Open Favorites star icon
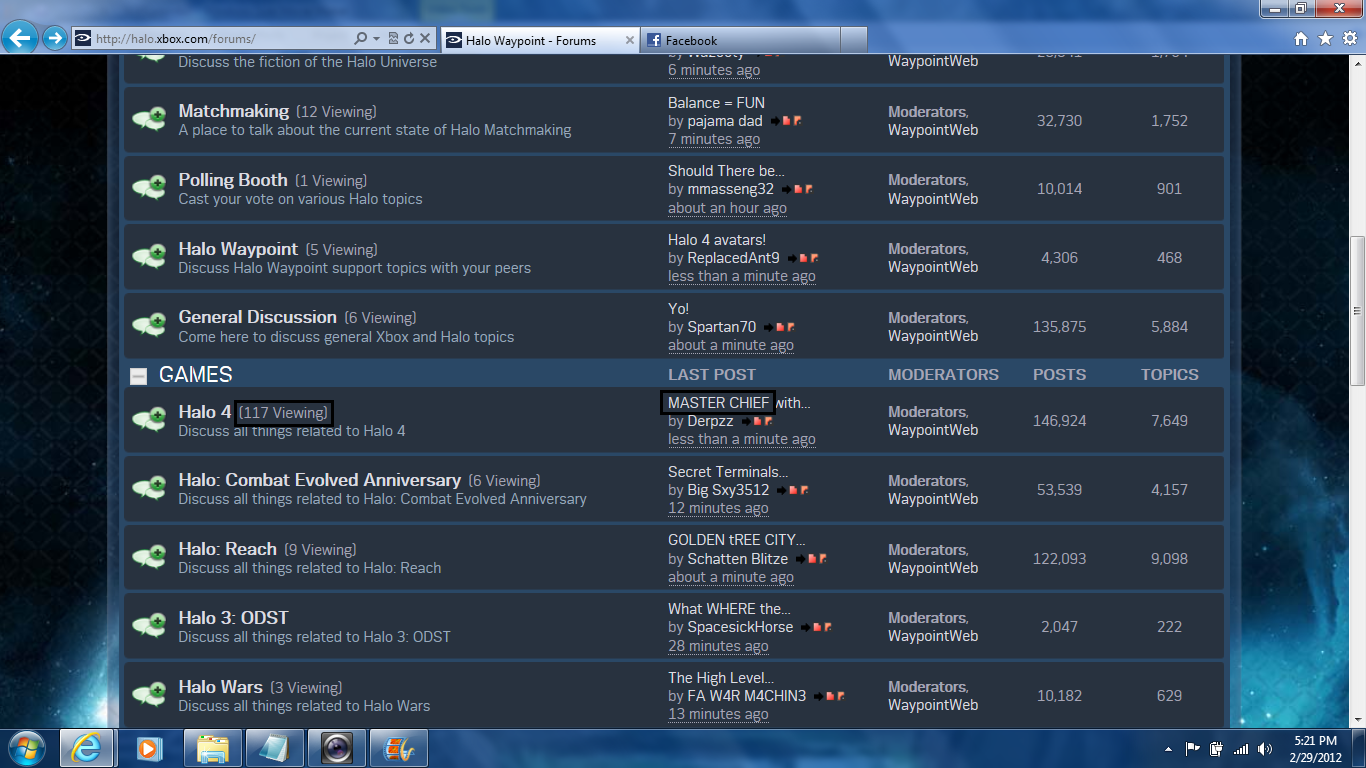Screen dimensions: 1366x768 pyautogui.click(x=1325, y=39)
